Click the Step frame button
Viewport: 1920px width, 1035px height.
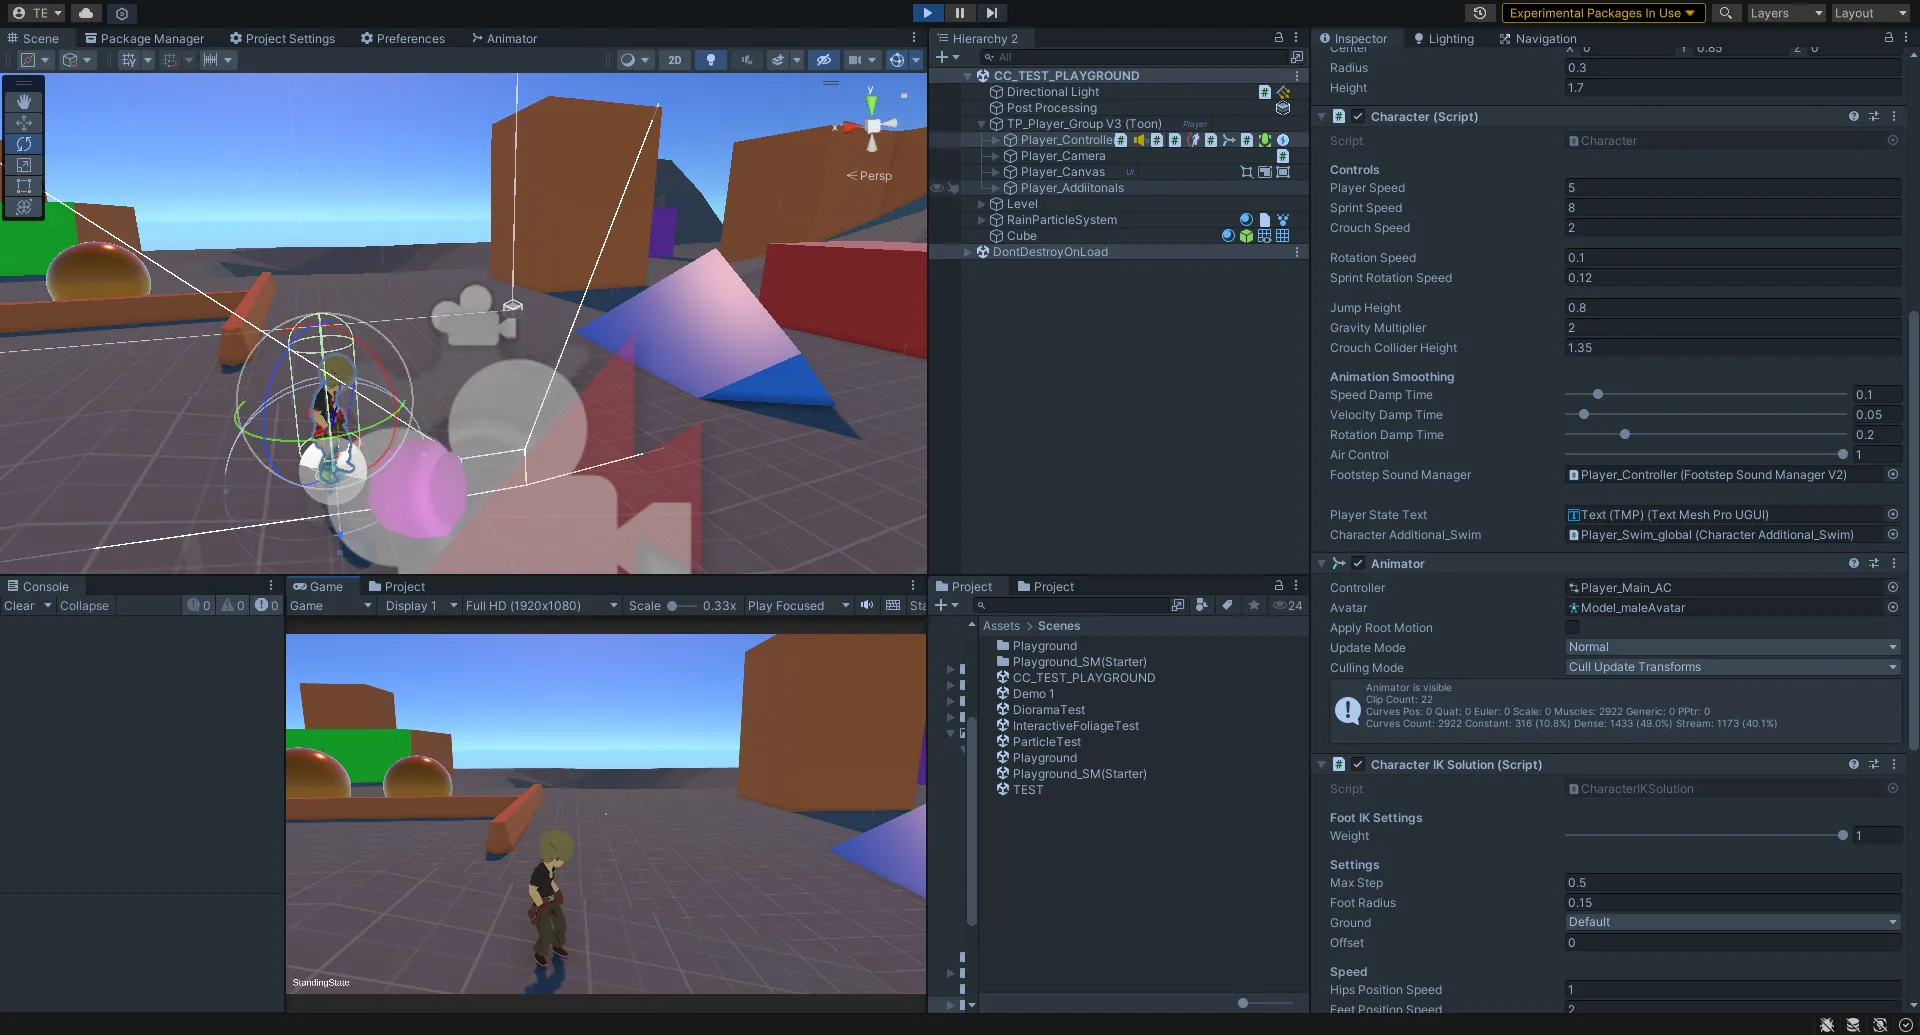click(x=991, y=13)
